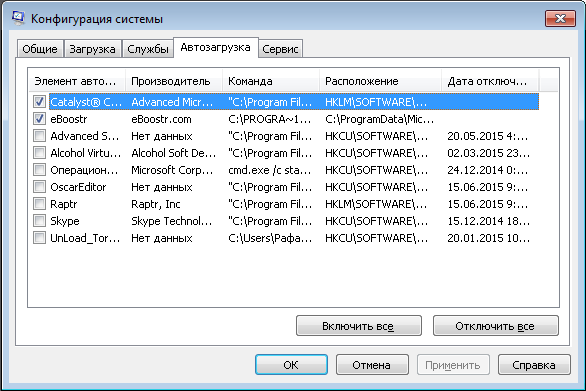The height and width of the screenshot is (391, 586).
Task: Open the Загрузка tab
Action: pos(92,49)
